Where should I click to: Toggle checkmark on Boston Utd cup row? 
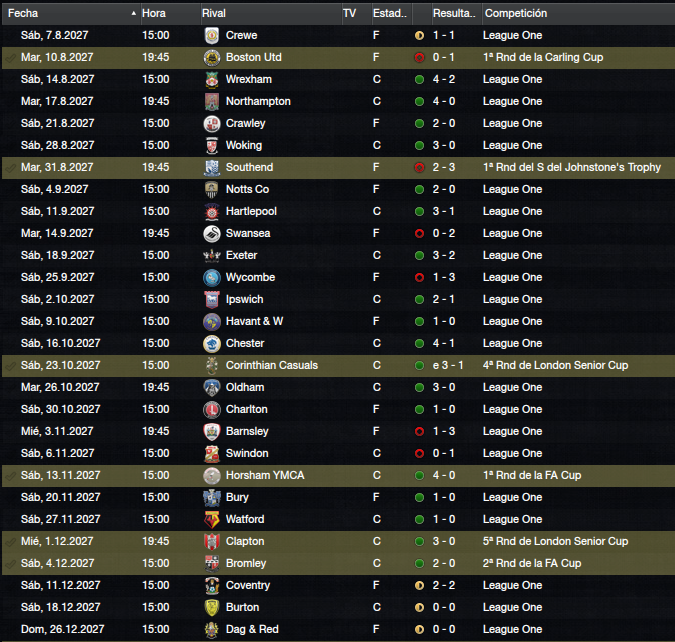[x=10, y=58]
